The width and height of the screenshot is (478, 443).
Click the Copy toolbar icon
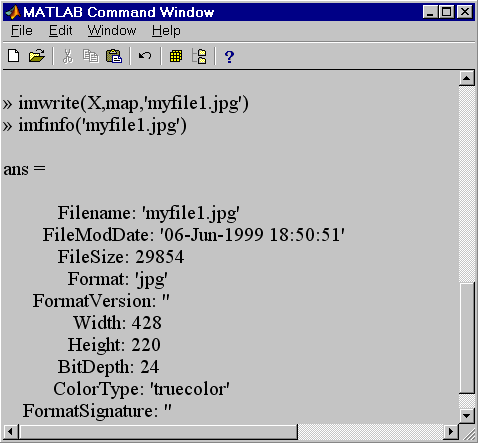coord(91,56)
